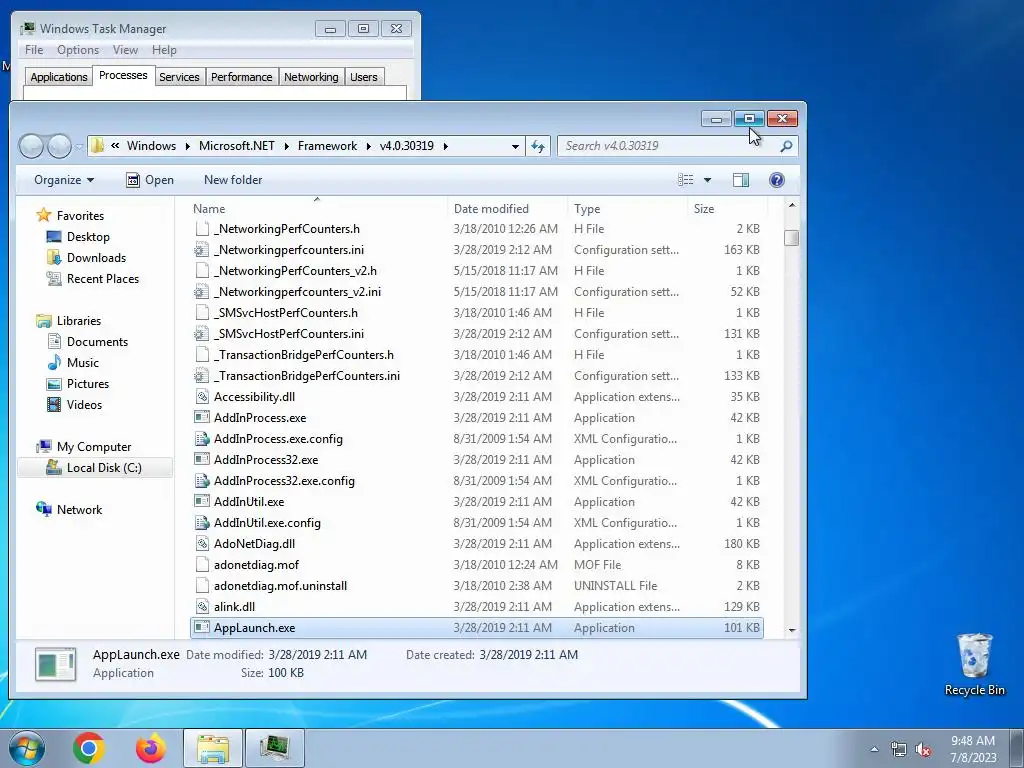Viewport: 1024px width, 768px height.
Task: Expand the v4.0.30319 breadcrumb arrow
Action: (446, 146)
